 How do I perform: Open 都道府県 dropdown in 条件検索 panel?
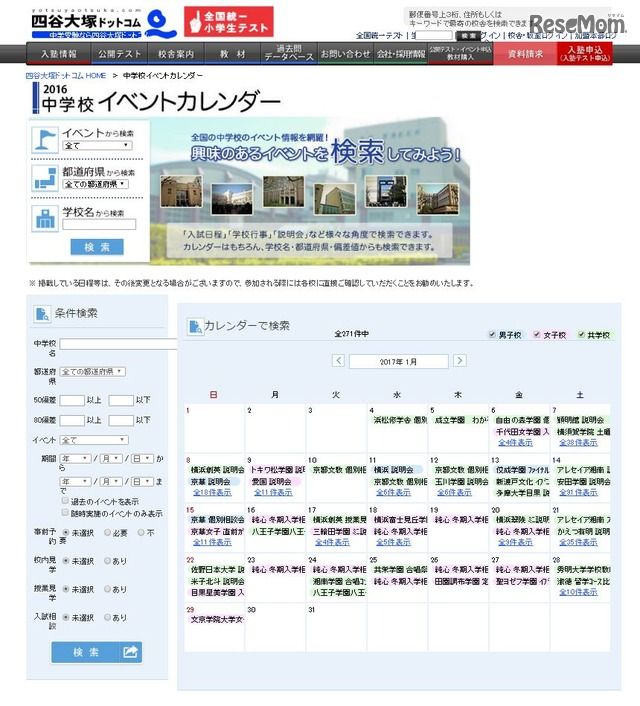(x=92, y=372)
